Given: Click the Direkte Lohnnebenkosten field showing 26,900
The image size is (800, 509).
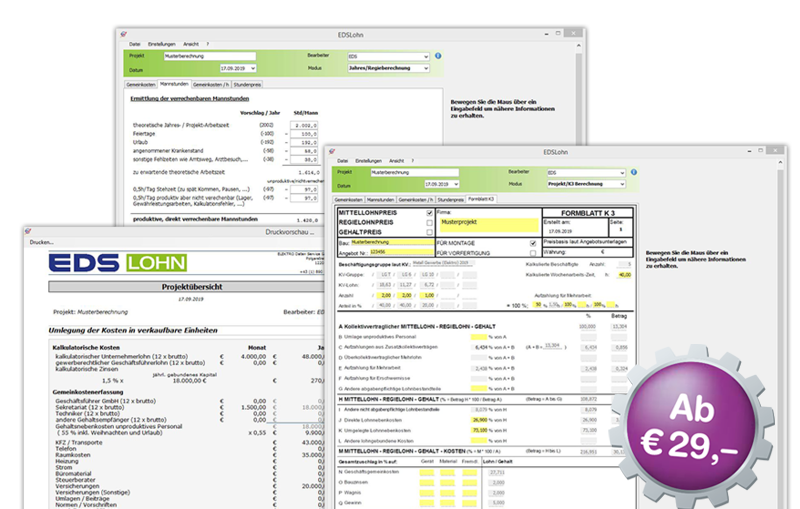Looking at the screenshot, I should click(480, 420).
